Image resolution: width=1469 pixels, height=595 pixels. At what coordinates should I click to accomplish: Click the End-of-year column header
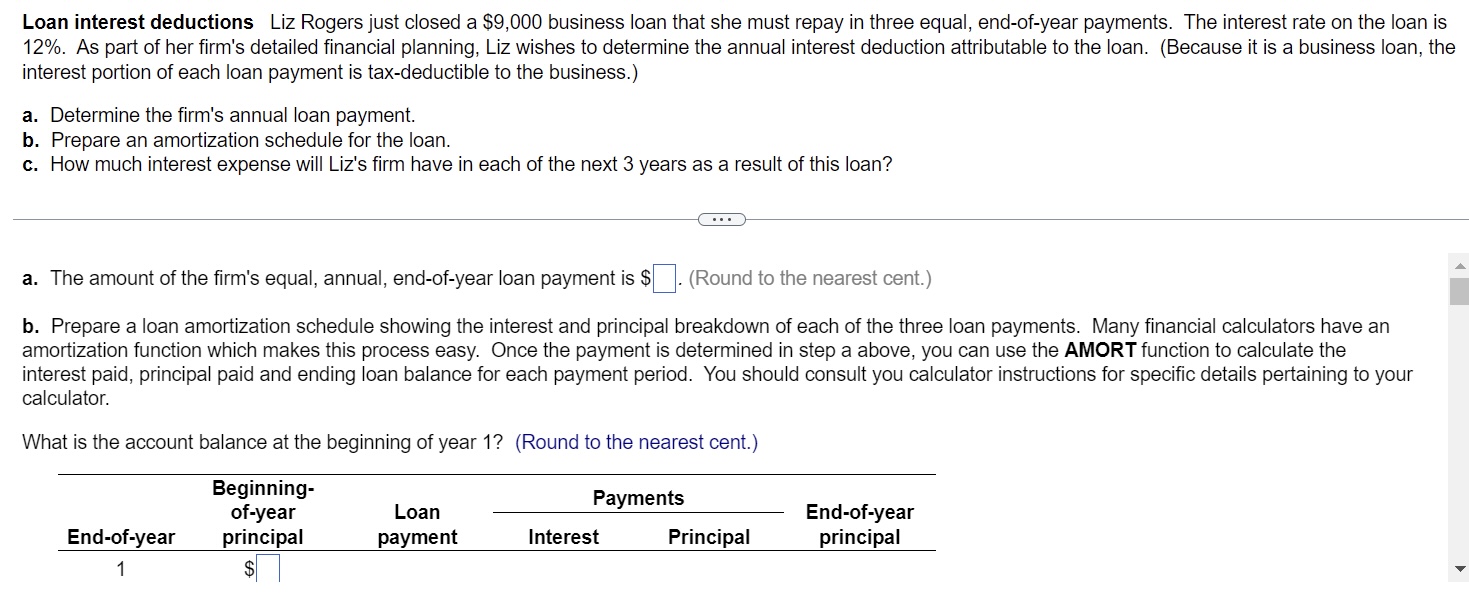click(x=120, y=537)
